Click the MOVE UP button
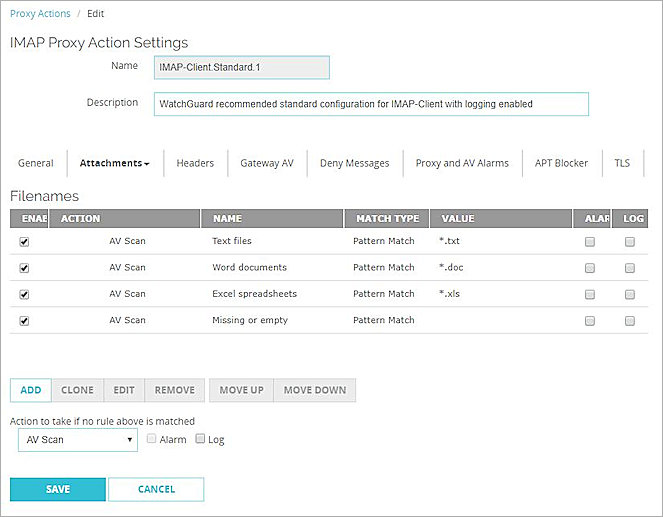The width and height of the screenshot is (663, 517). pyautogui.click(x=241, y=390)
